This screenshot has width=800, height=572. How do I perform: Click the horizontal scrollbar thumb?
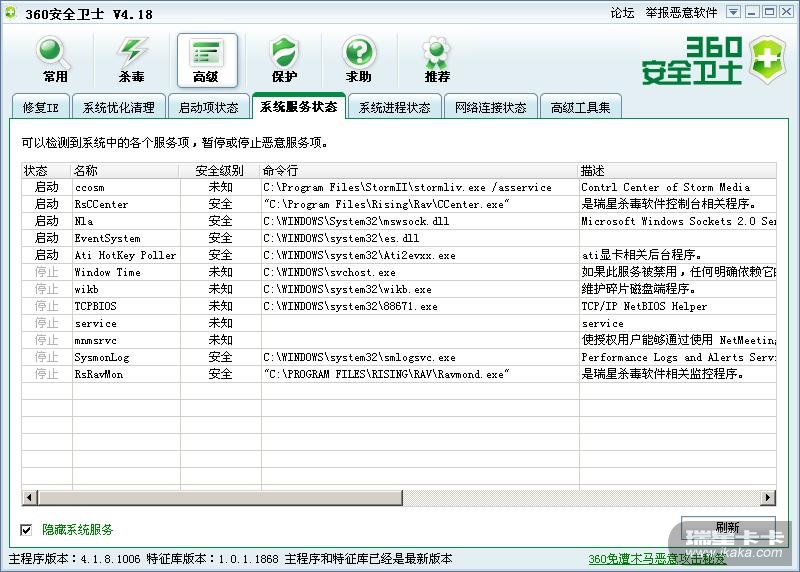[x=220, y=497]
